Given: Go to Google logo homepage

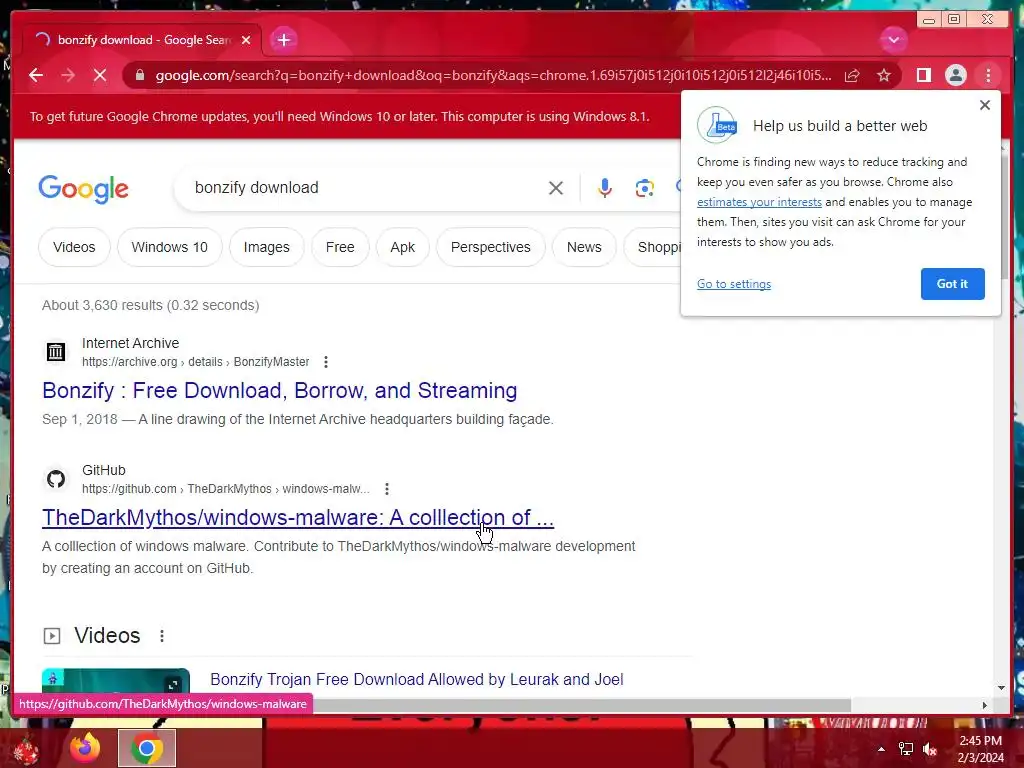Looking at the screenshot, I should coord(84,189).
